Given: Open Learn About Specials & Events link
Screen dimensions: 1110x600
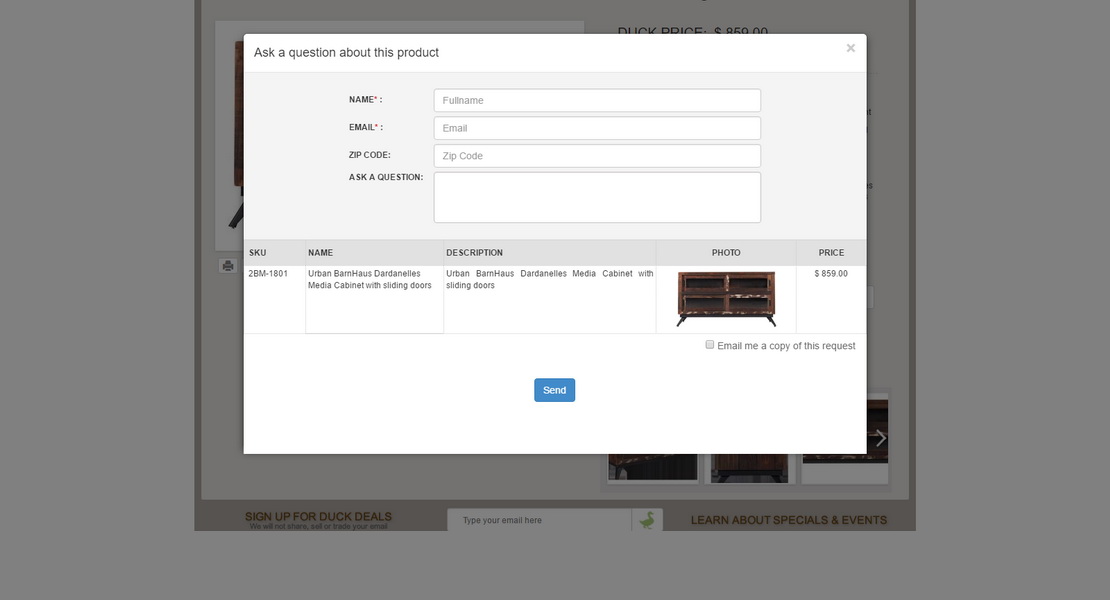Looking at the screenshot, I should point(788,520).
